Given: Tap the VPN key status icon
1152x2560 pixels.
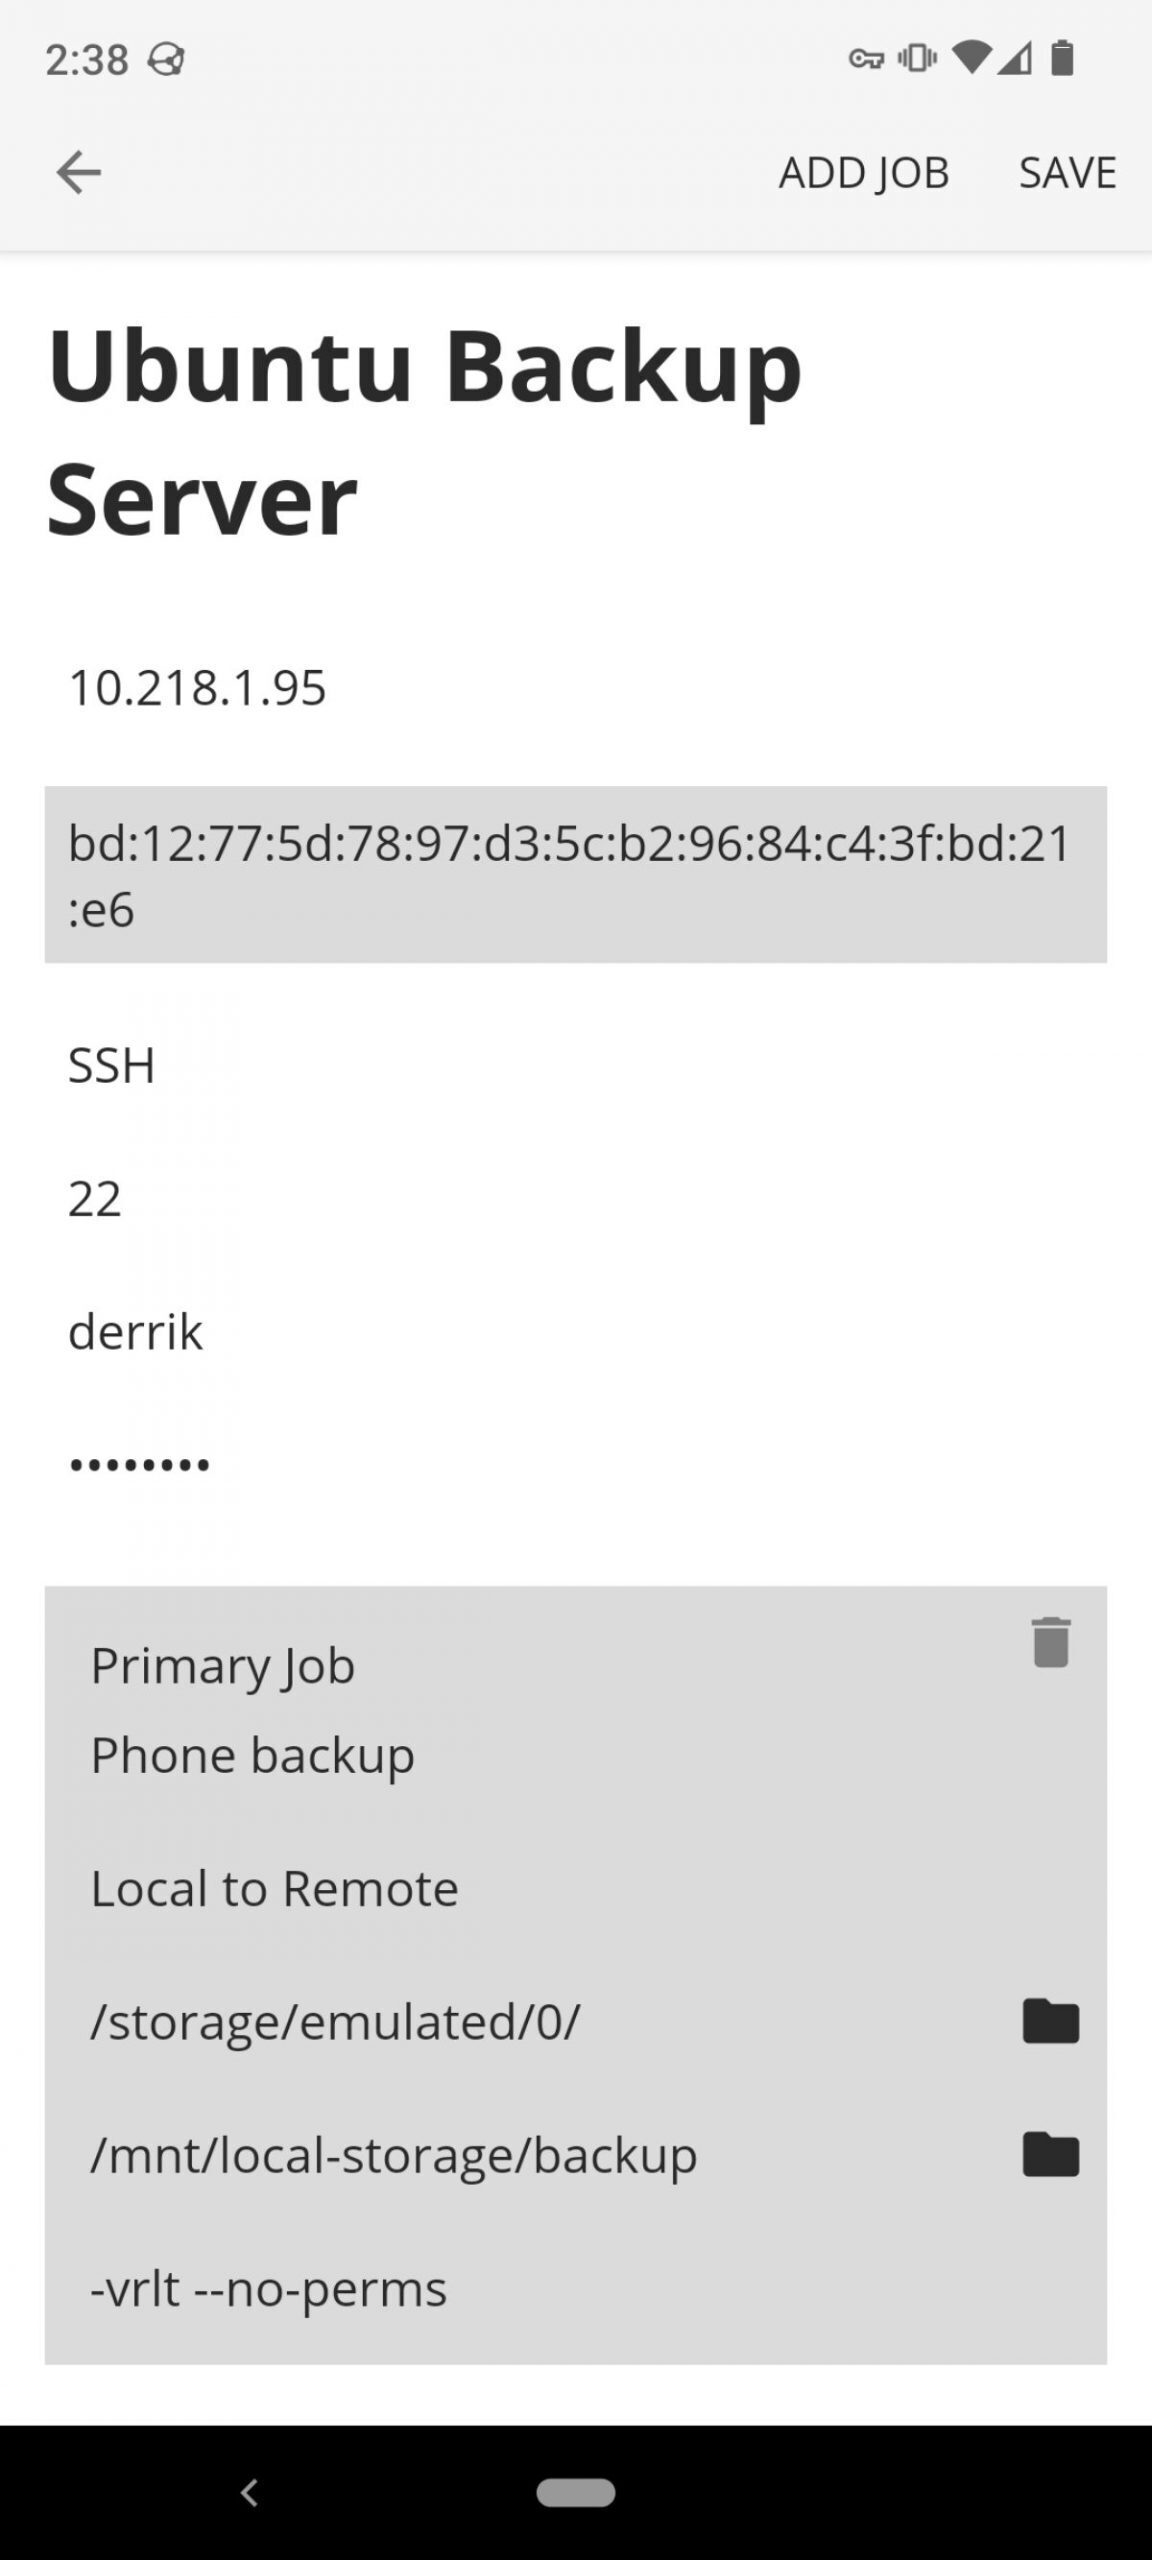Looking at the screenshot, I should [x=866, y=59].
